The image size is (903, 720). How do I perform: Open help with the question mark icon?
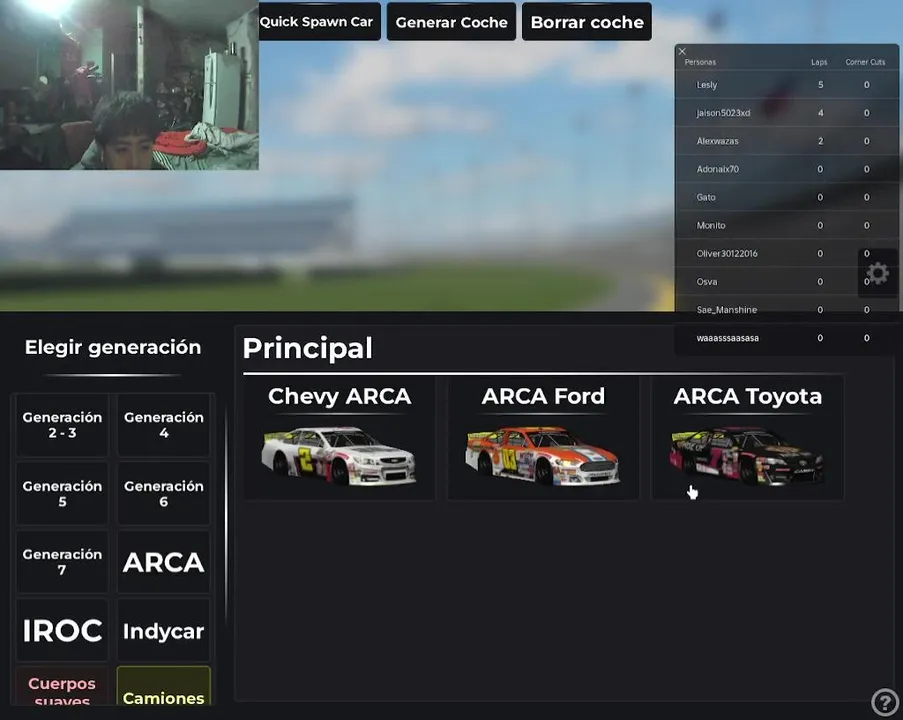[885, 702]
